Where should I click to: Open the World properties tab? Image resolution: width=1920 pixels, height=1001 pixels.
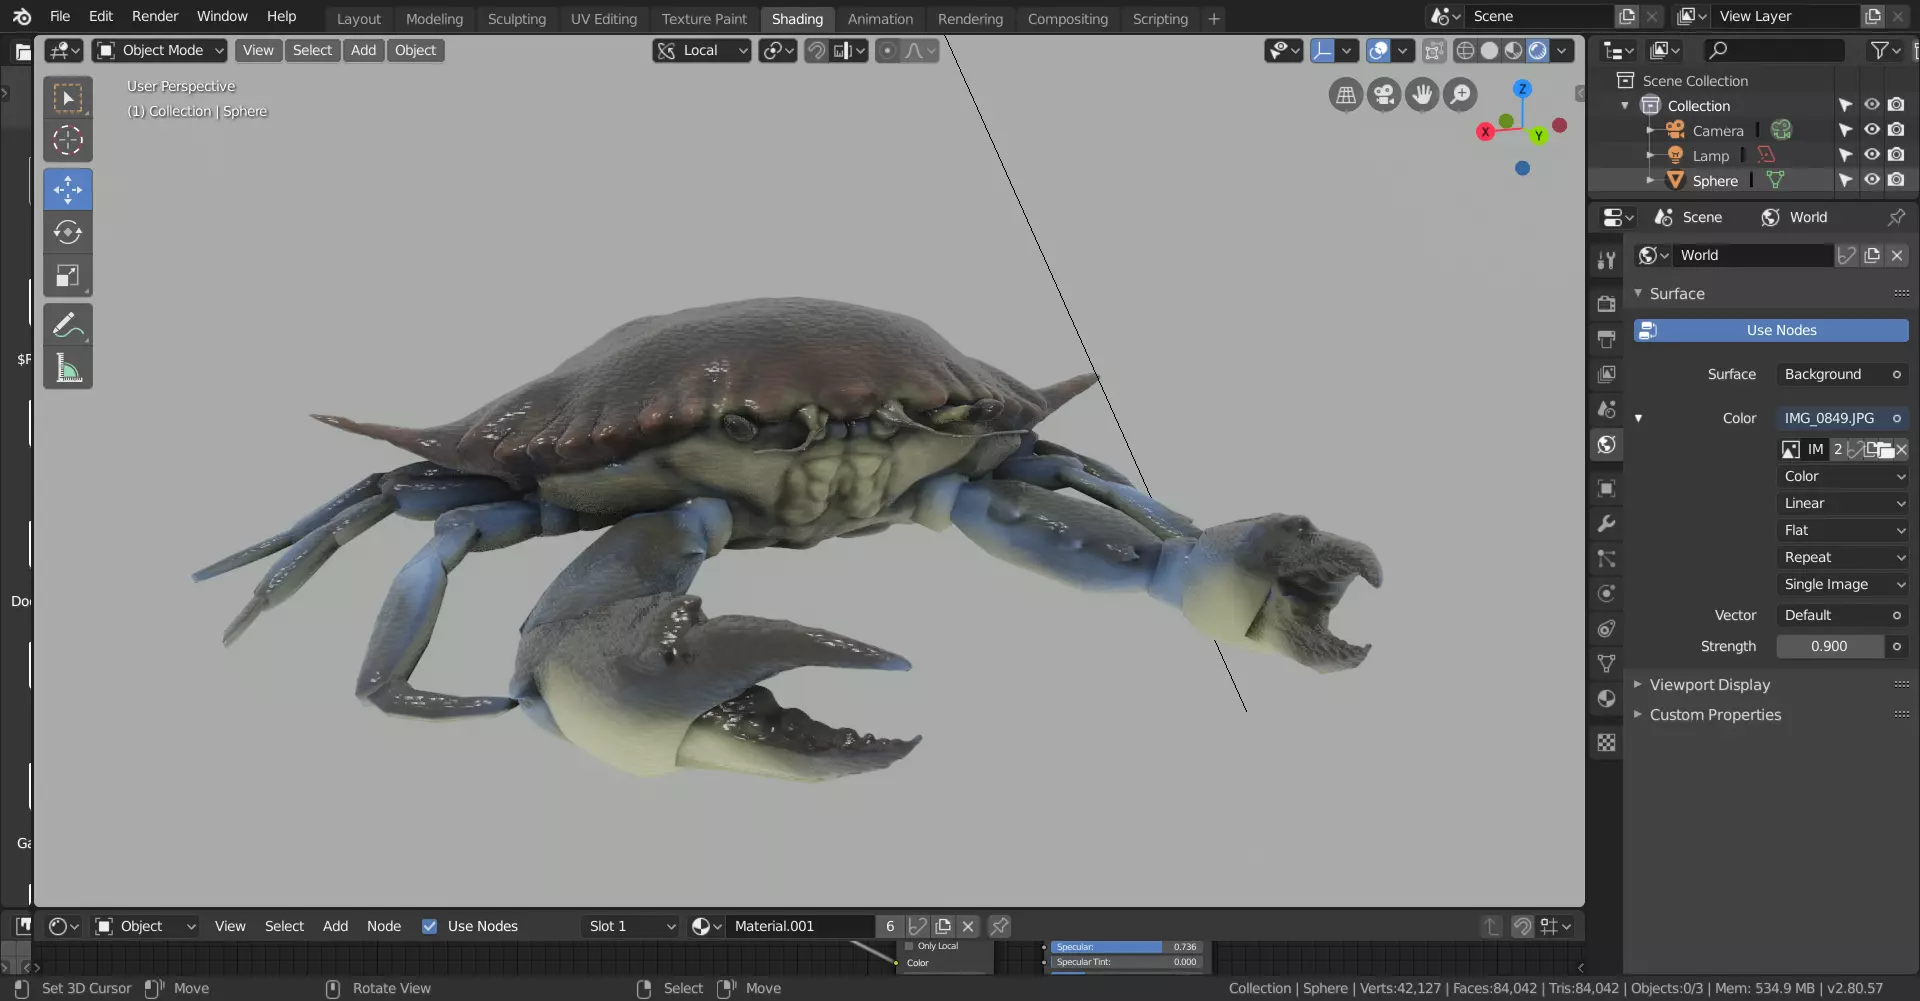[x=1606, y=444]
